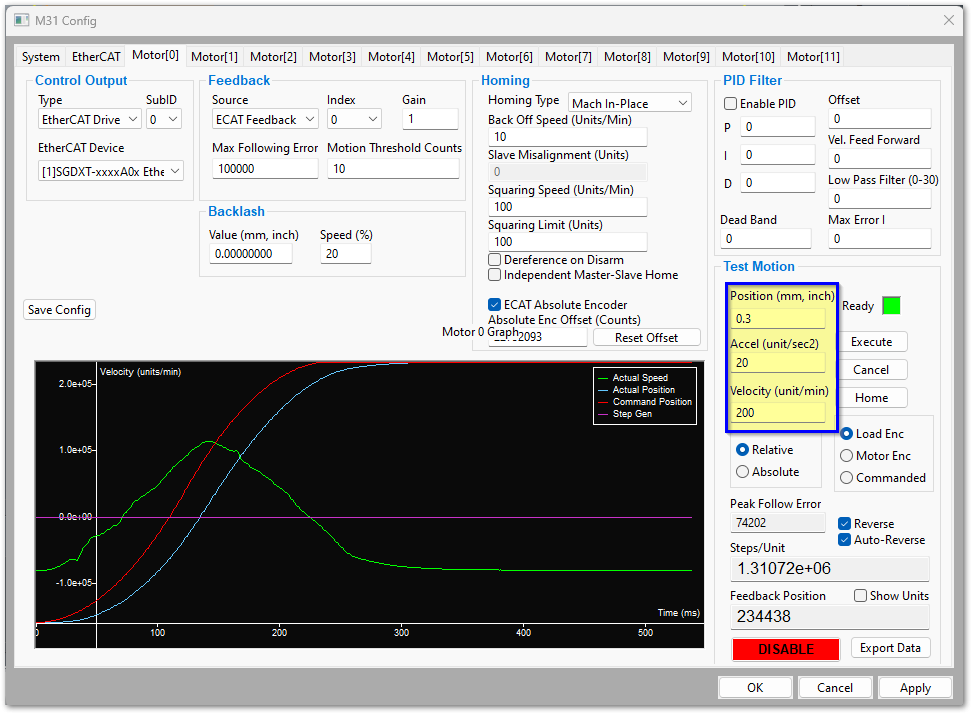
Task: Close the M31 Config window
Action: pyautogui.click(x=948, y=20)
